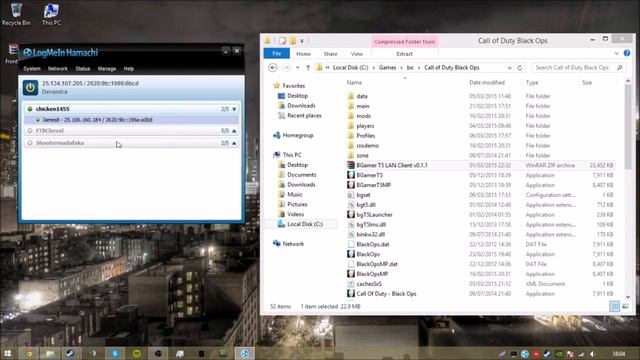The image size is (640, 360).
Task: Click the Games breadcrumb in address bar
Action: tap(387, 68)
